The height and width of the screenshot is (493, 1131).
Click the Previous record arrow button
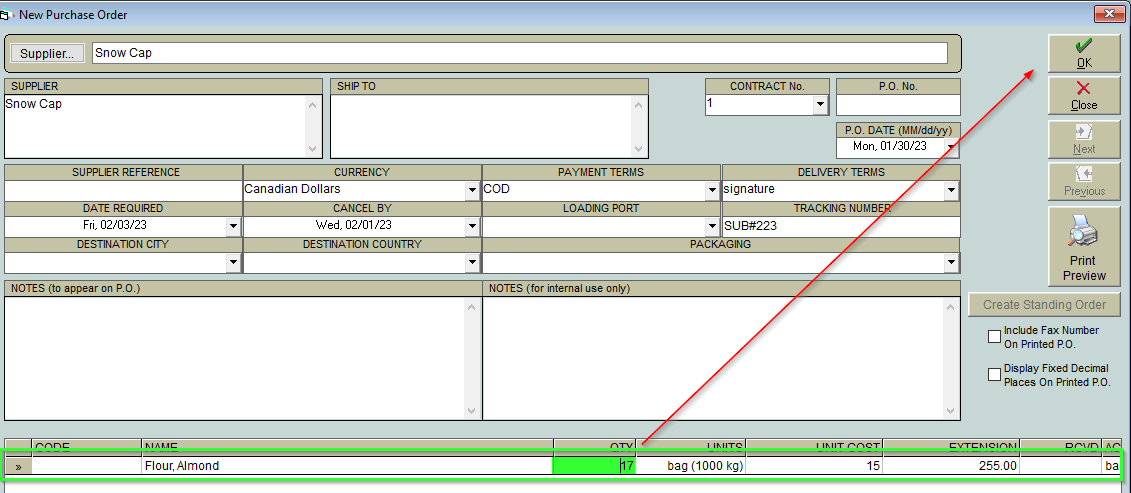coord(1084,182)
